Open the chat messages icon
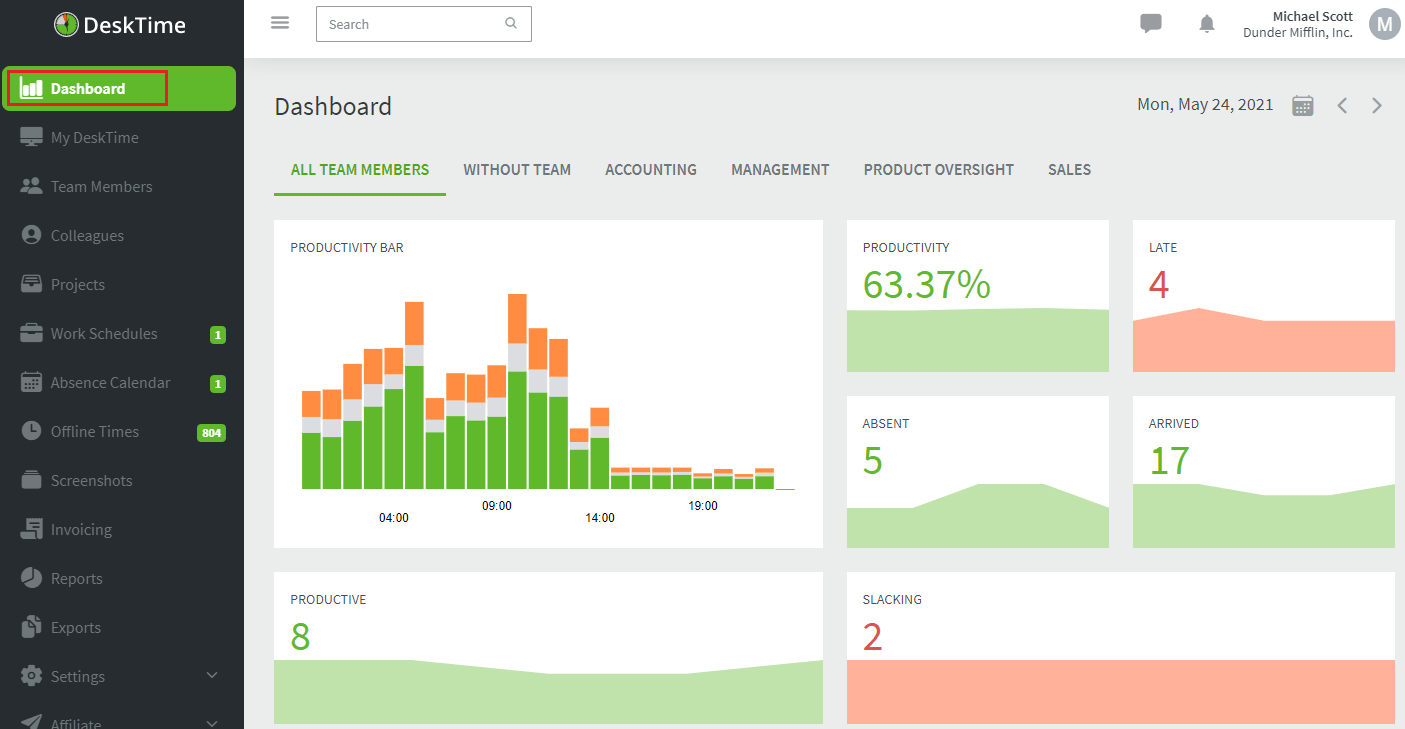The image size is (1405, 729). 1151,23
